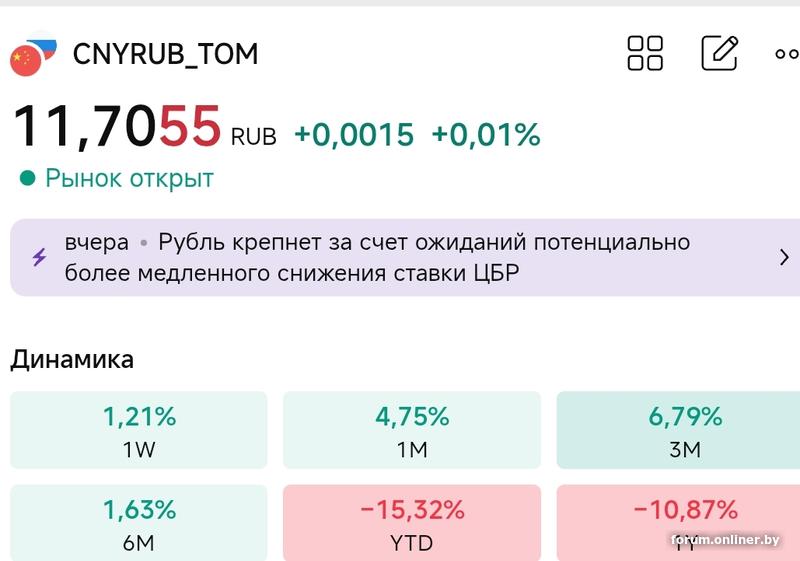The image size is (800, 561).
Task: Tap the 11,7055 price value
Action: pyautogui.click(x=116, y=127)
